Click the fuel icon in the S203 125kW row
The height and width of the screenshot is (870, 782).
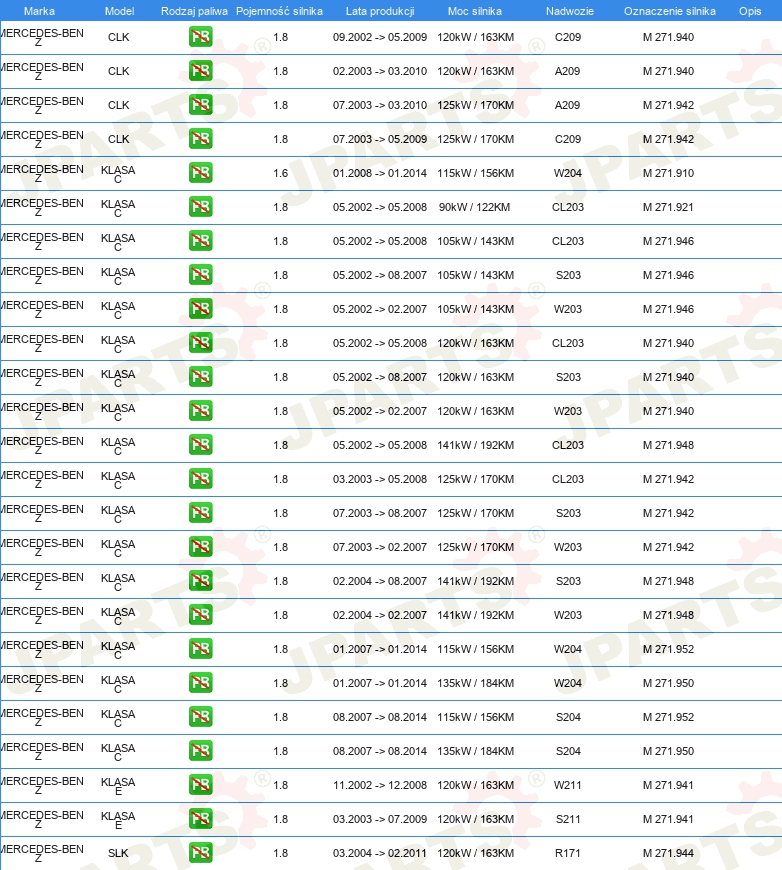point(200,513)
